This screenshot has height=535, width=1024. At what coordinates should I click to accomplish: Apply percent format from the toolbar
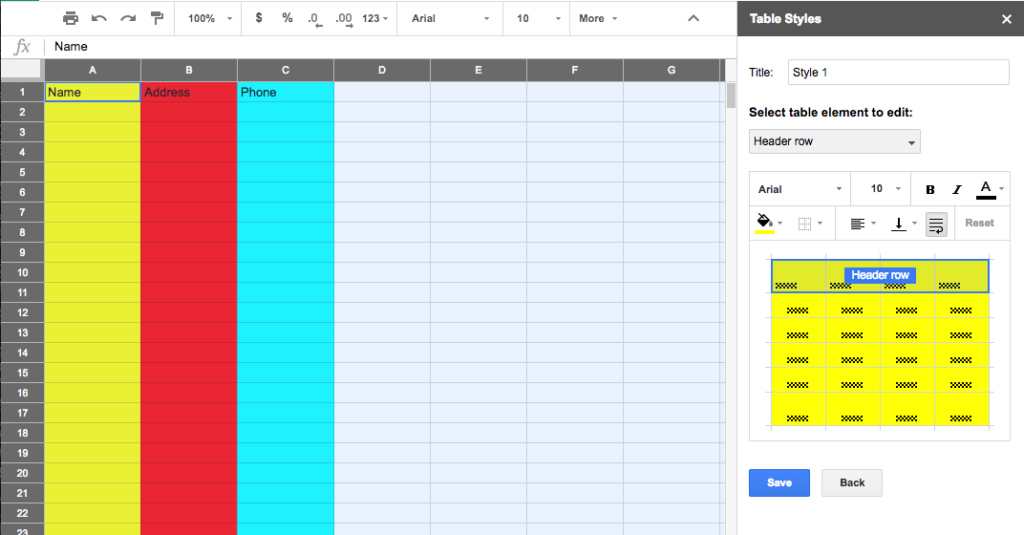point(287,18)
